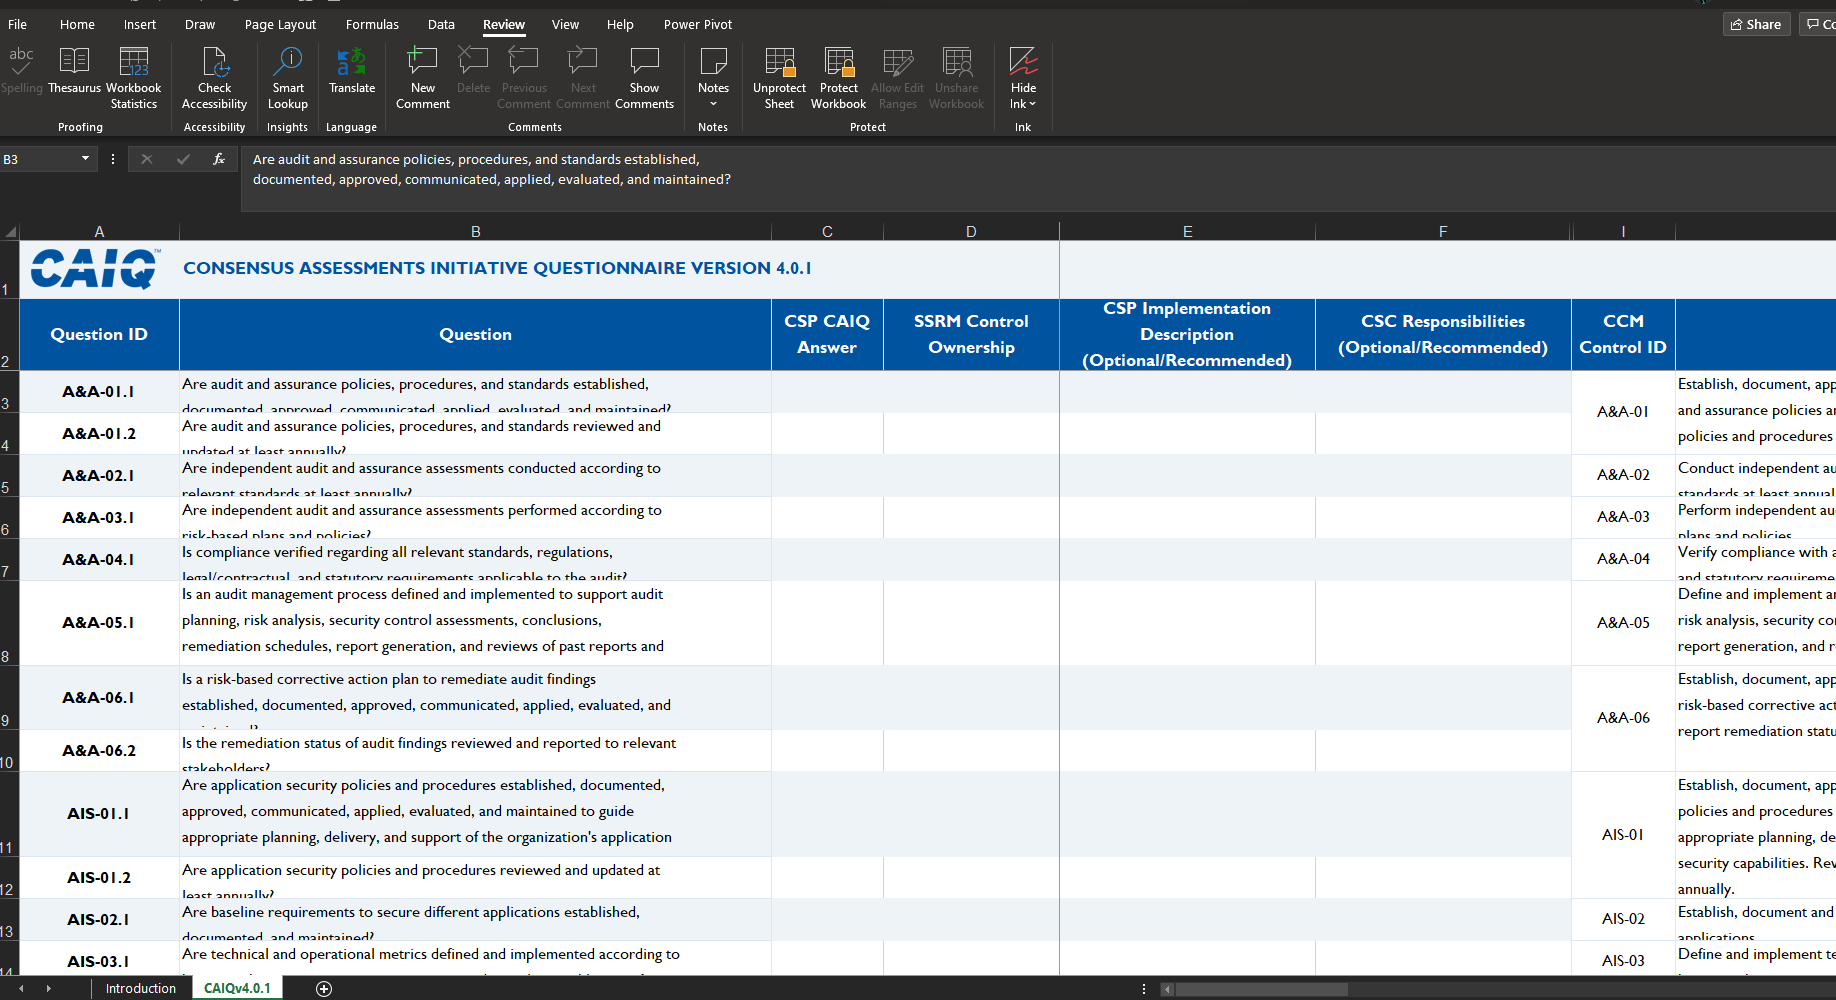Open Smart Lookup
This screenshot has width=1836, height=1000.
(287, 78)
